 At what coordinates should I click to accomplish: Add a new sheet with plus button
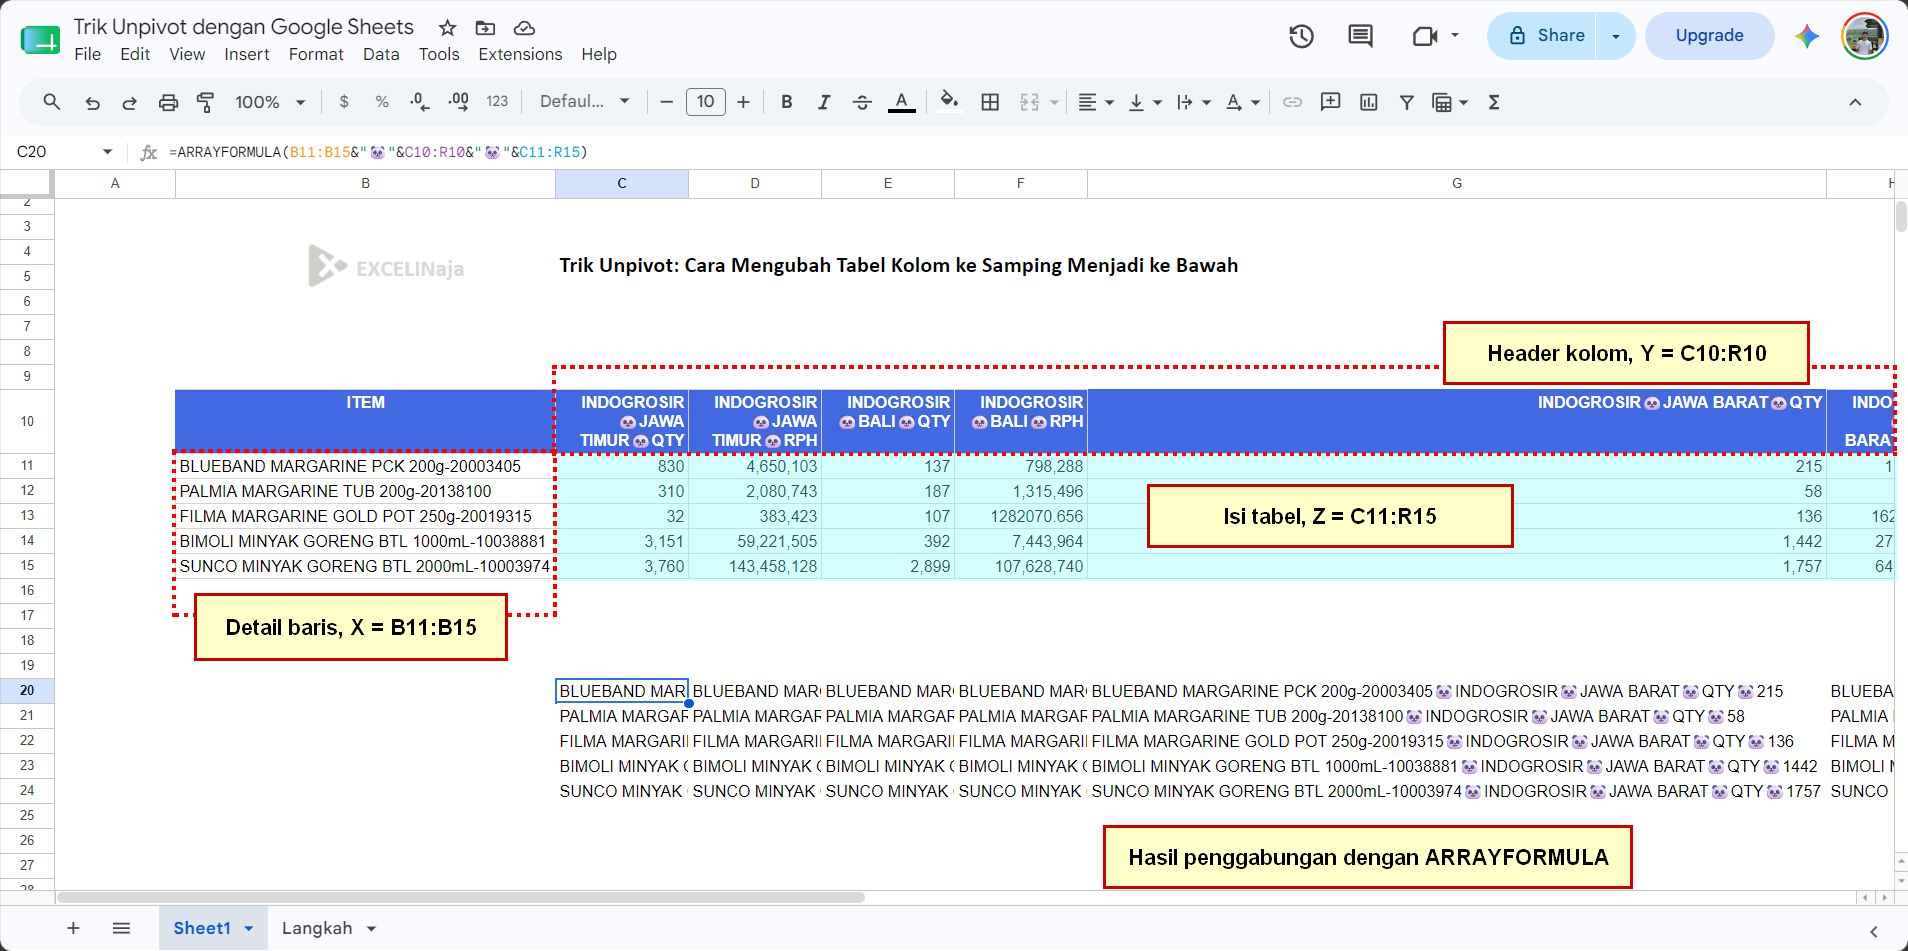[73, 928]
